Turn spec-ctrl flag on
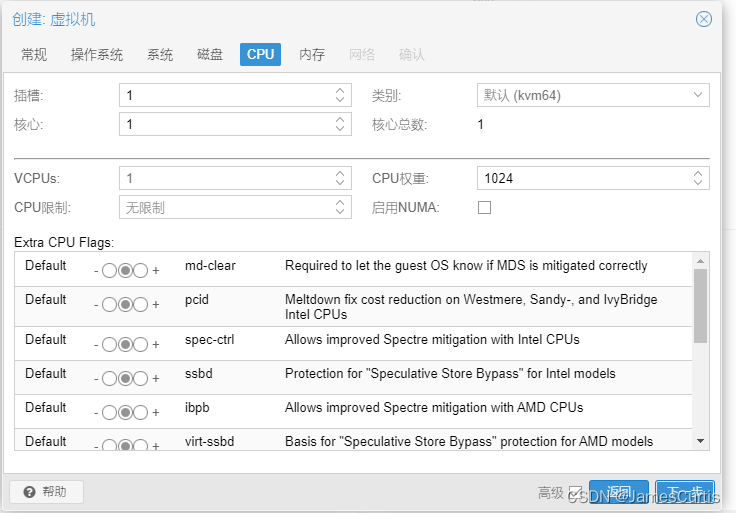This screenshot has height=513, width=736. pos(140,345)
